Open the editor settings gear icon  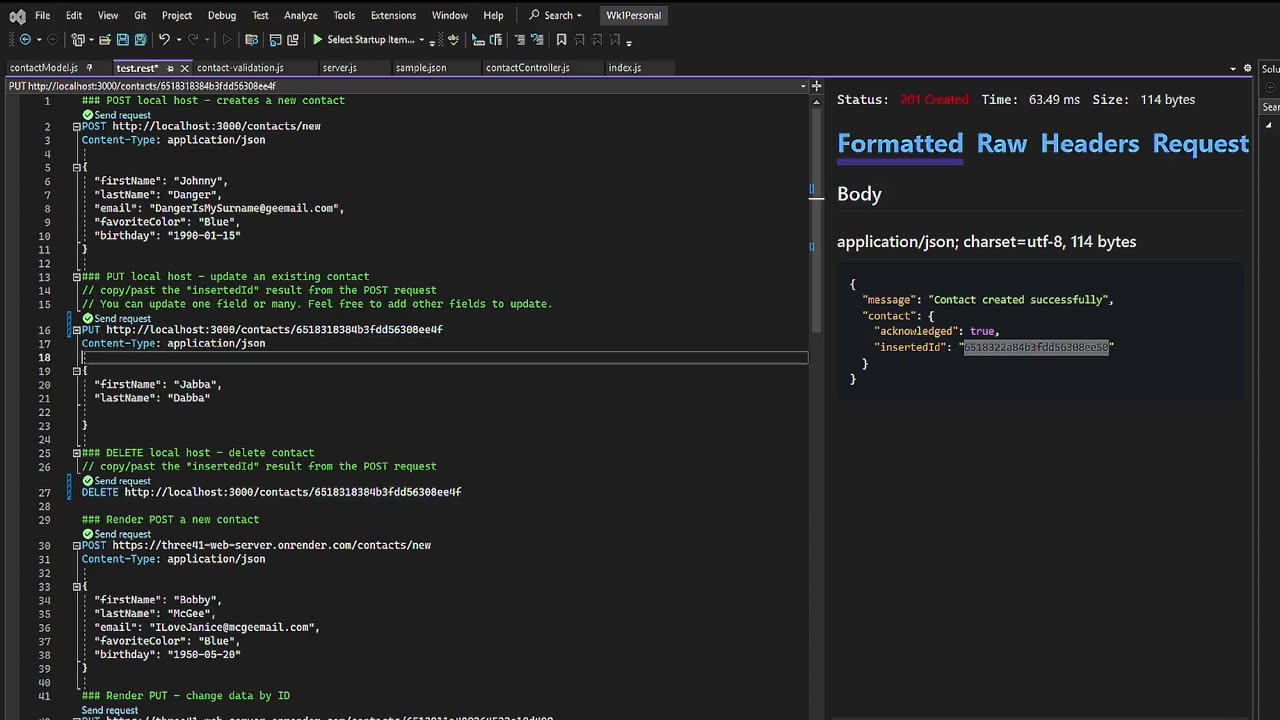coord(1247,68)
